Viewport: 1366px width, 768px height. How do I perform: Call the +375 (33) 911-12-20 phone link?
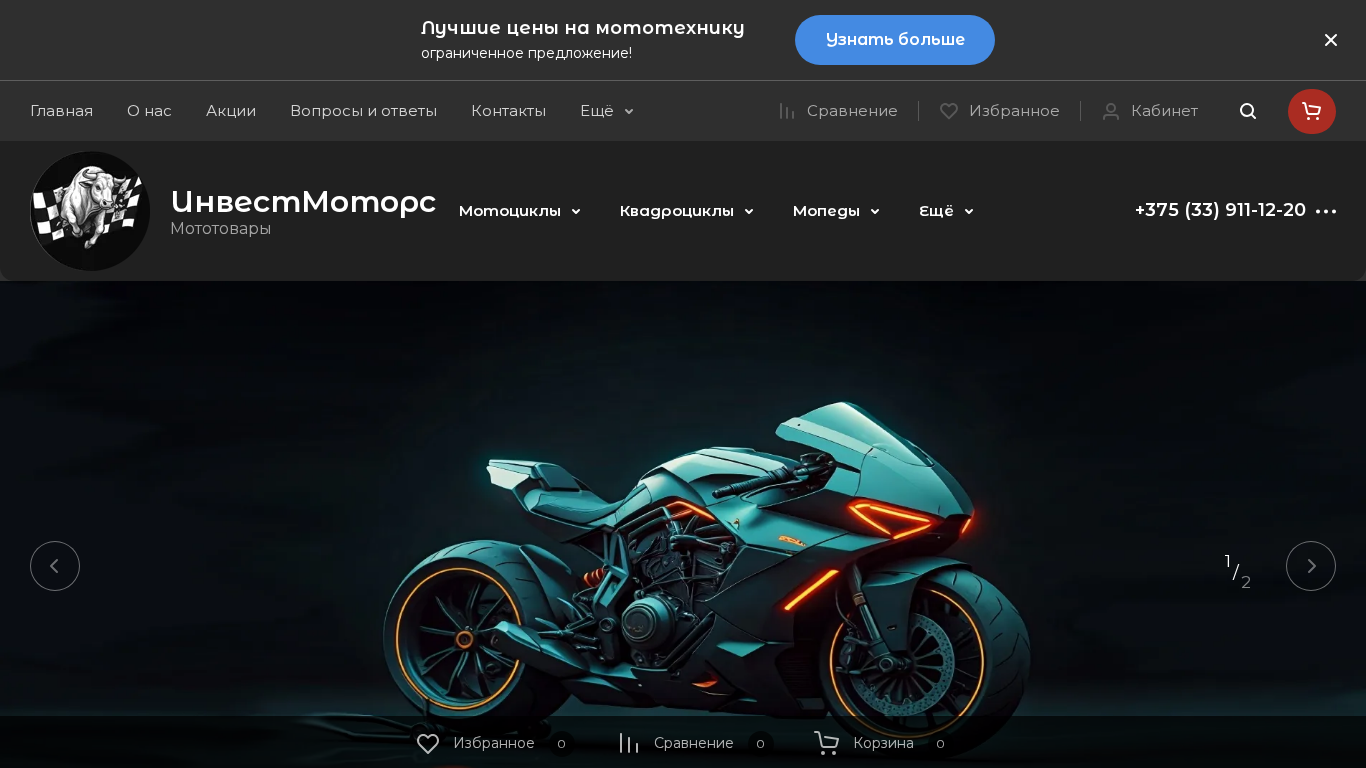[x=1220, y=210]
